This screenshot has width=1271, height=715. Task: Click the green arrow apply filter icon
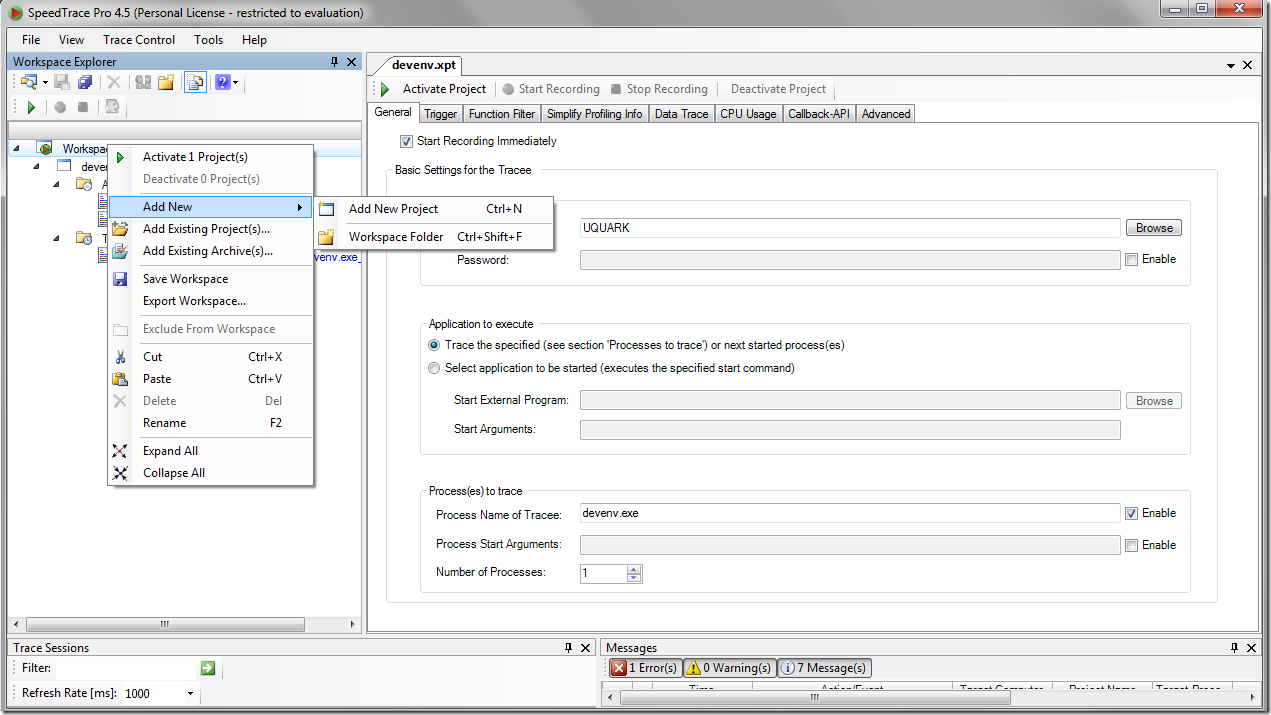(208, 668)
